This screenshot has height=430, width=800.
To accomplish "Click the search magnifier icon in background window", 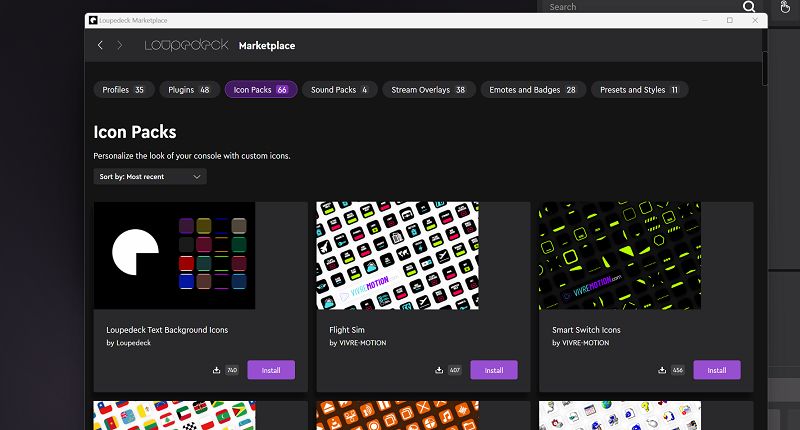I will (x=748, y=7).
